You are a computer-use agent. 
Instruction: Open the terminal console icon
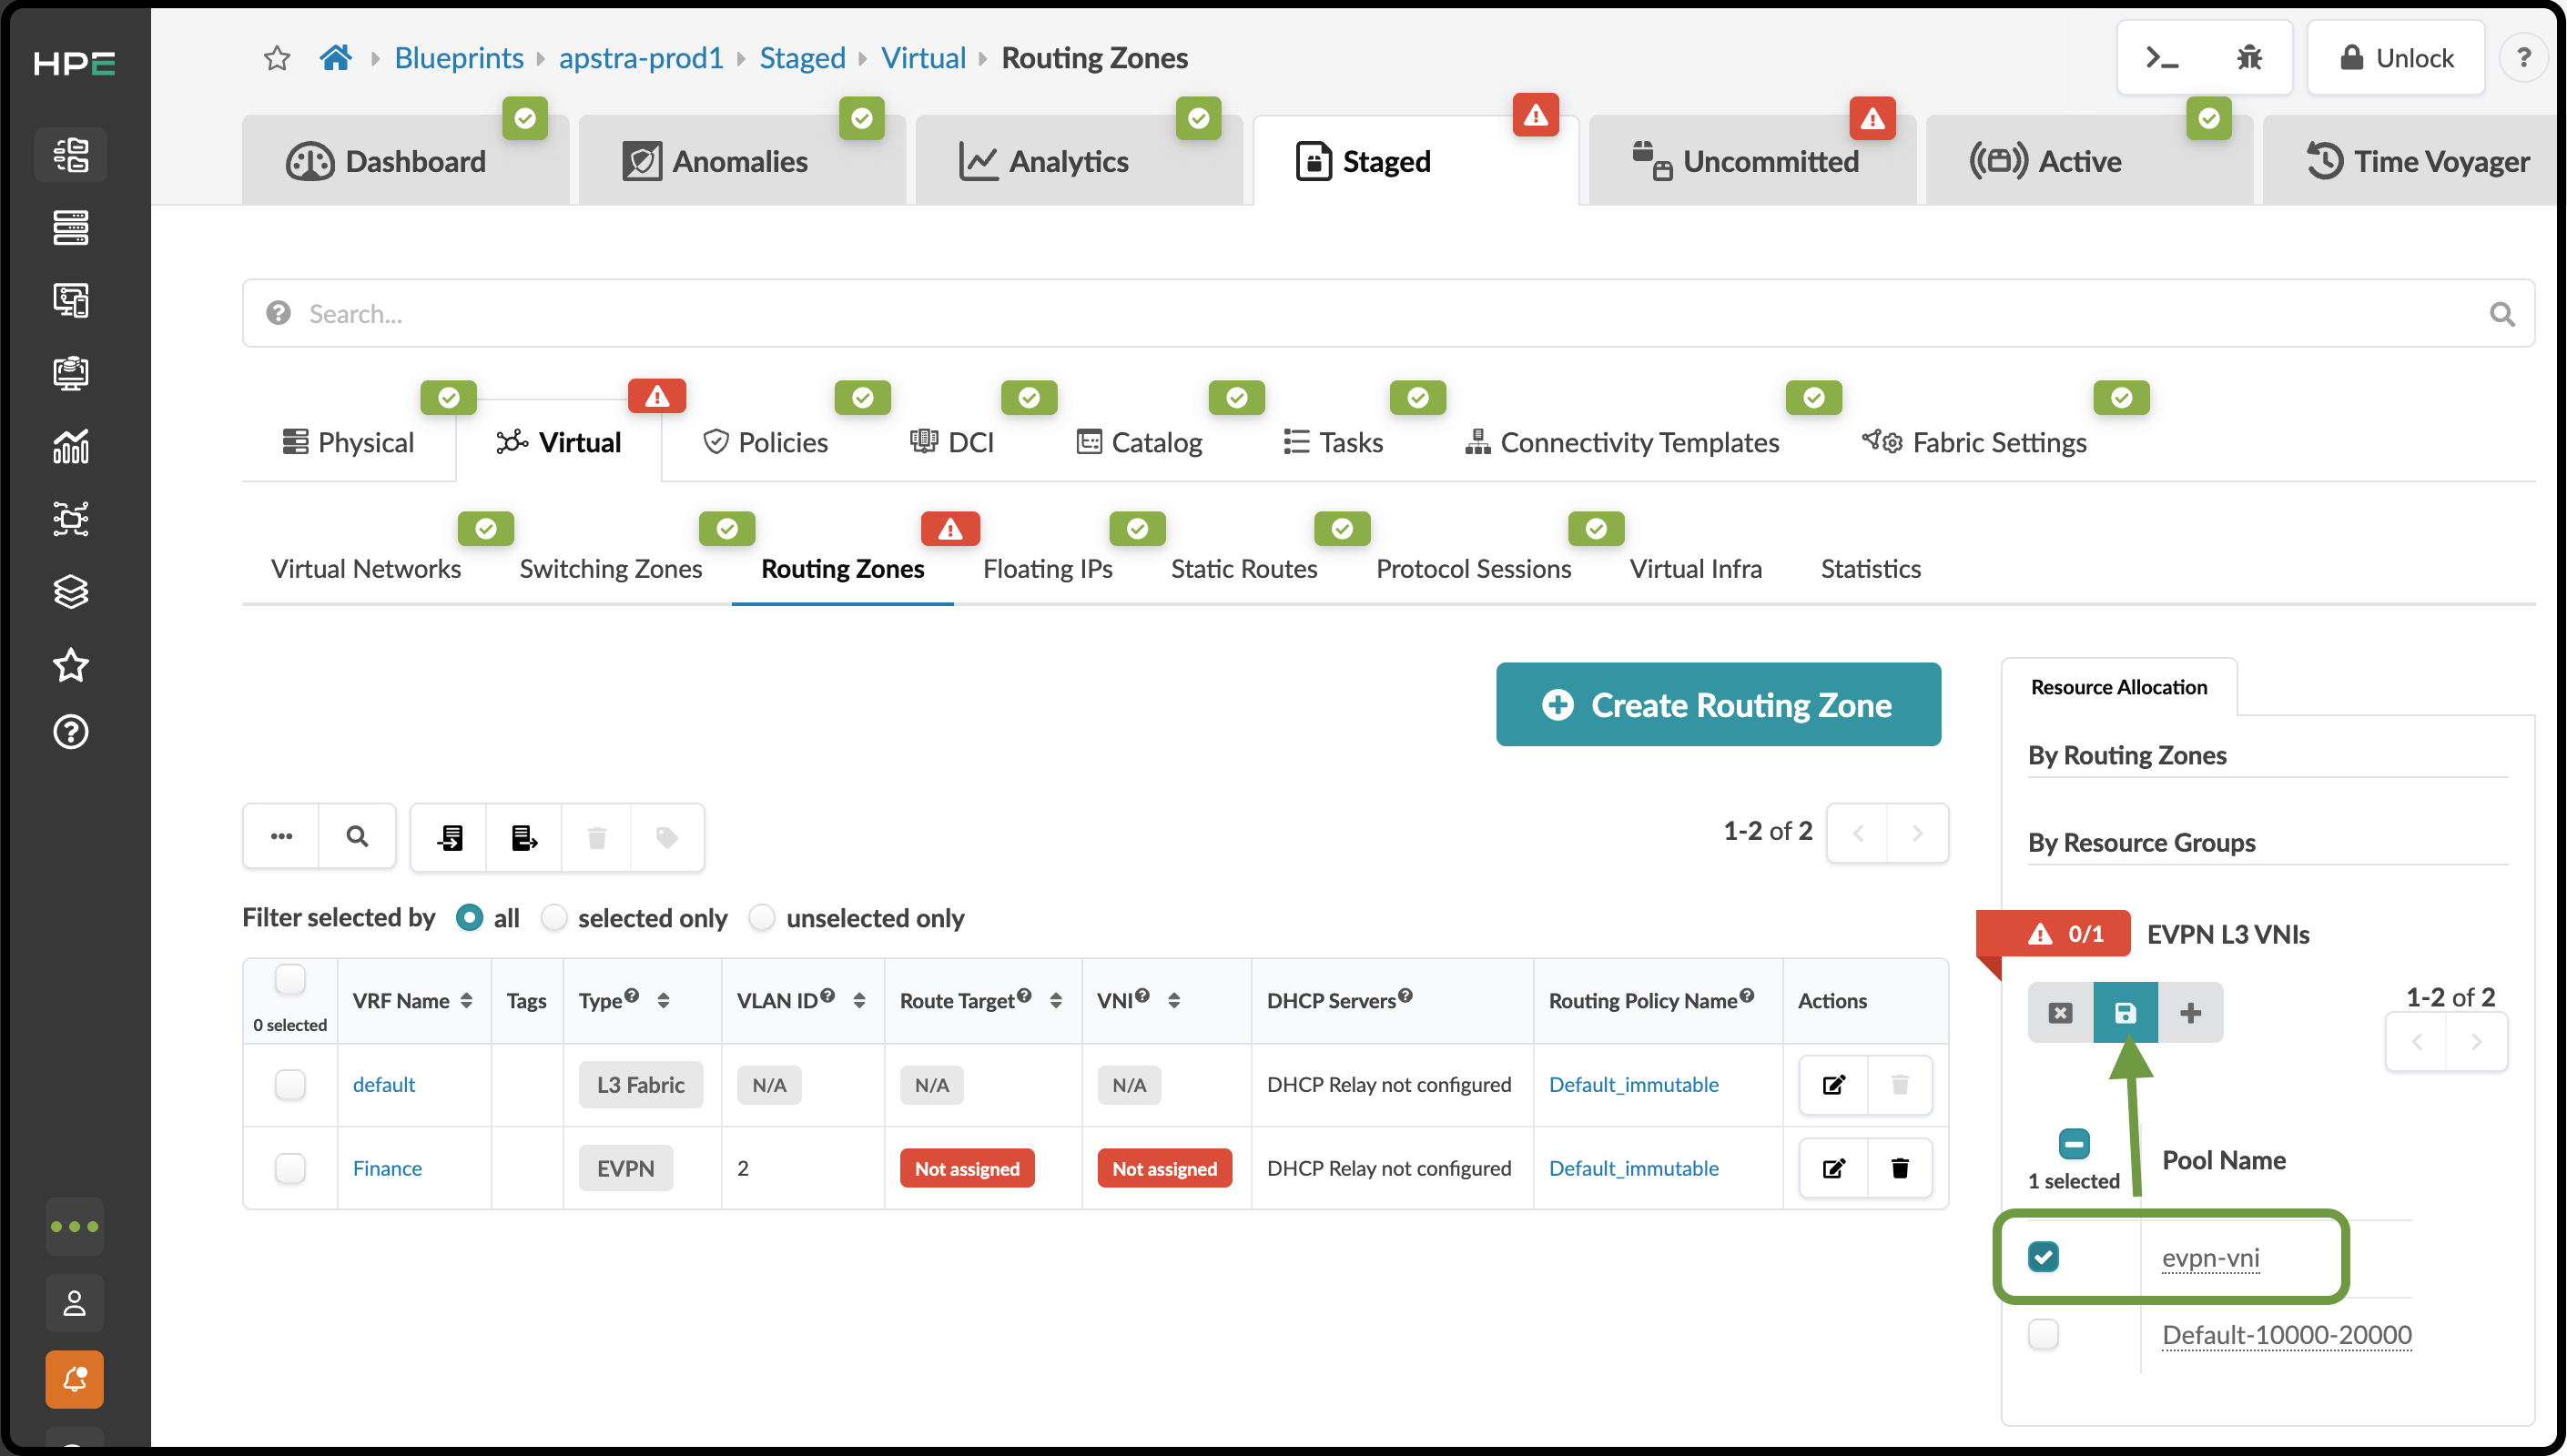click(2162, 58)
